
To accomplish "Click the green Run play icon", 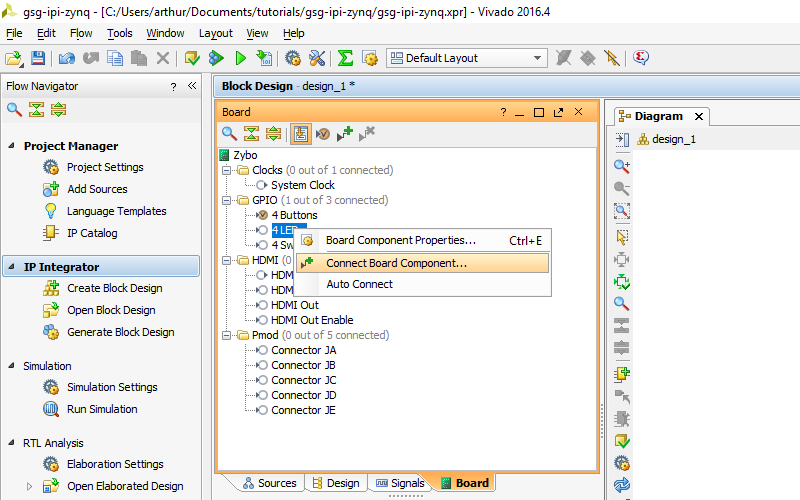I will [x=241, y=58].
